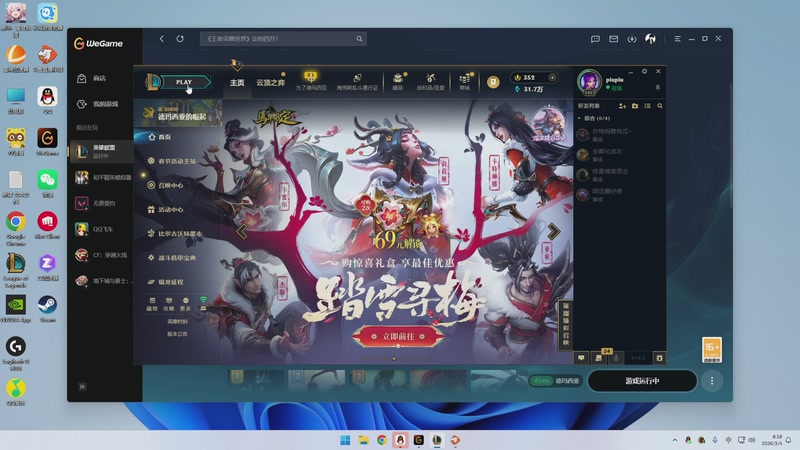The width and height of the screenshot is (800, 450).
Task: Click the 攻略 small icon under side menu
Action: [x=169, y=304]
